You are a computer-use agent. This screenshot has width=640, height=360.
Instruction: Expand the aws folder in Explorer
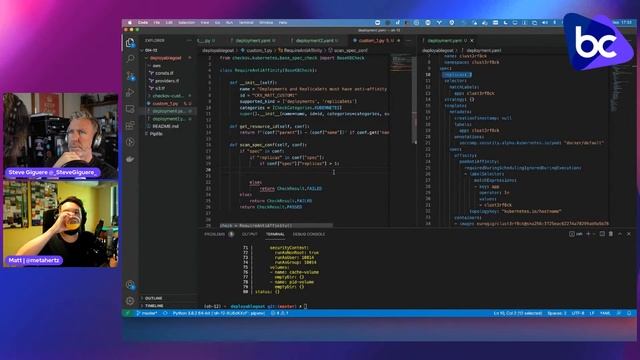(168, 66)
